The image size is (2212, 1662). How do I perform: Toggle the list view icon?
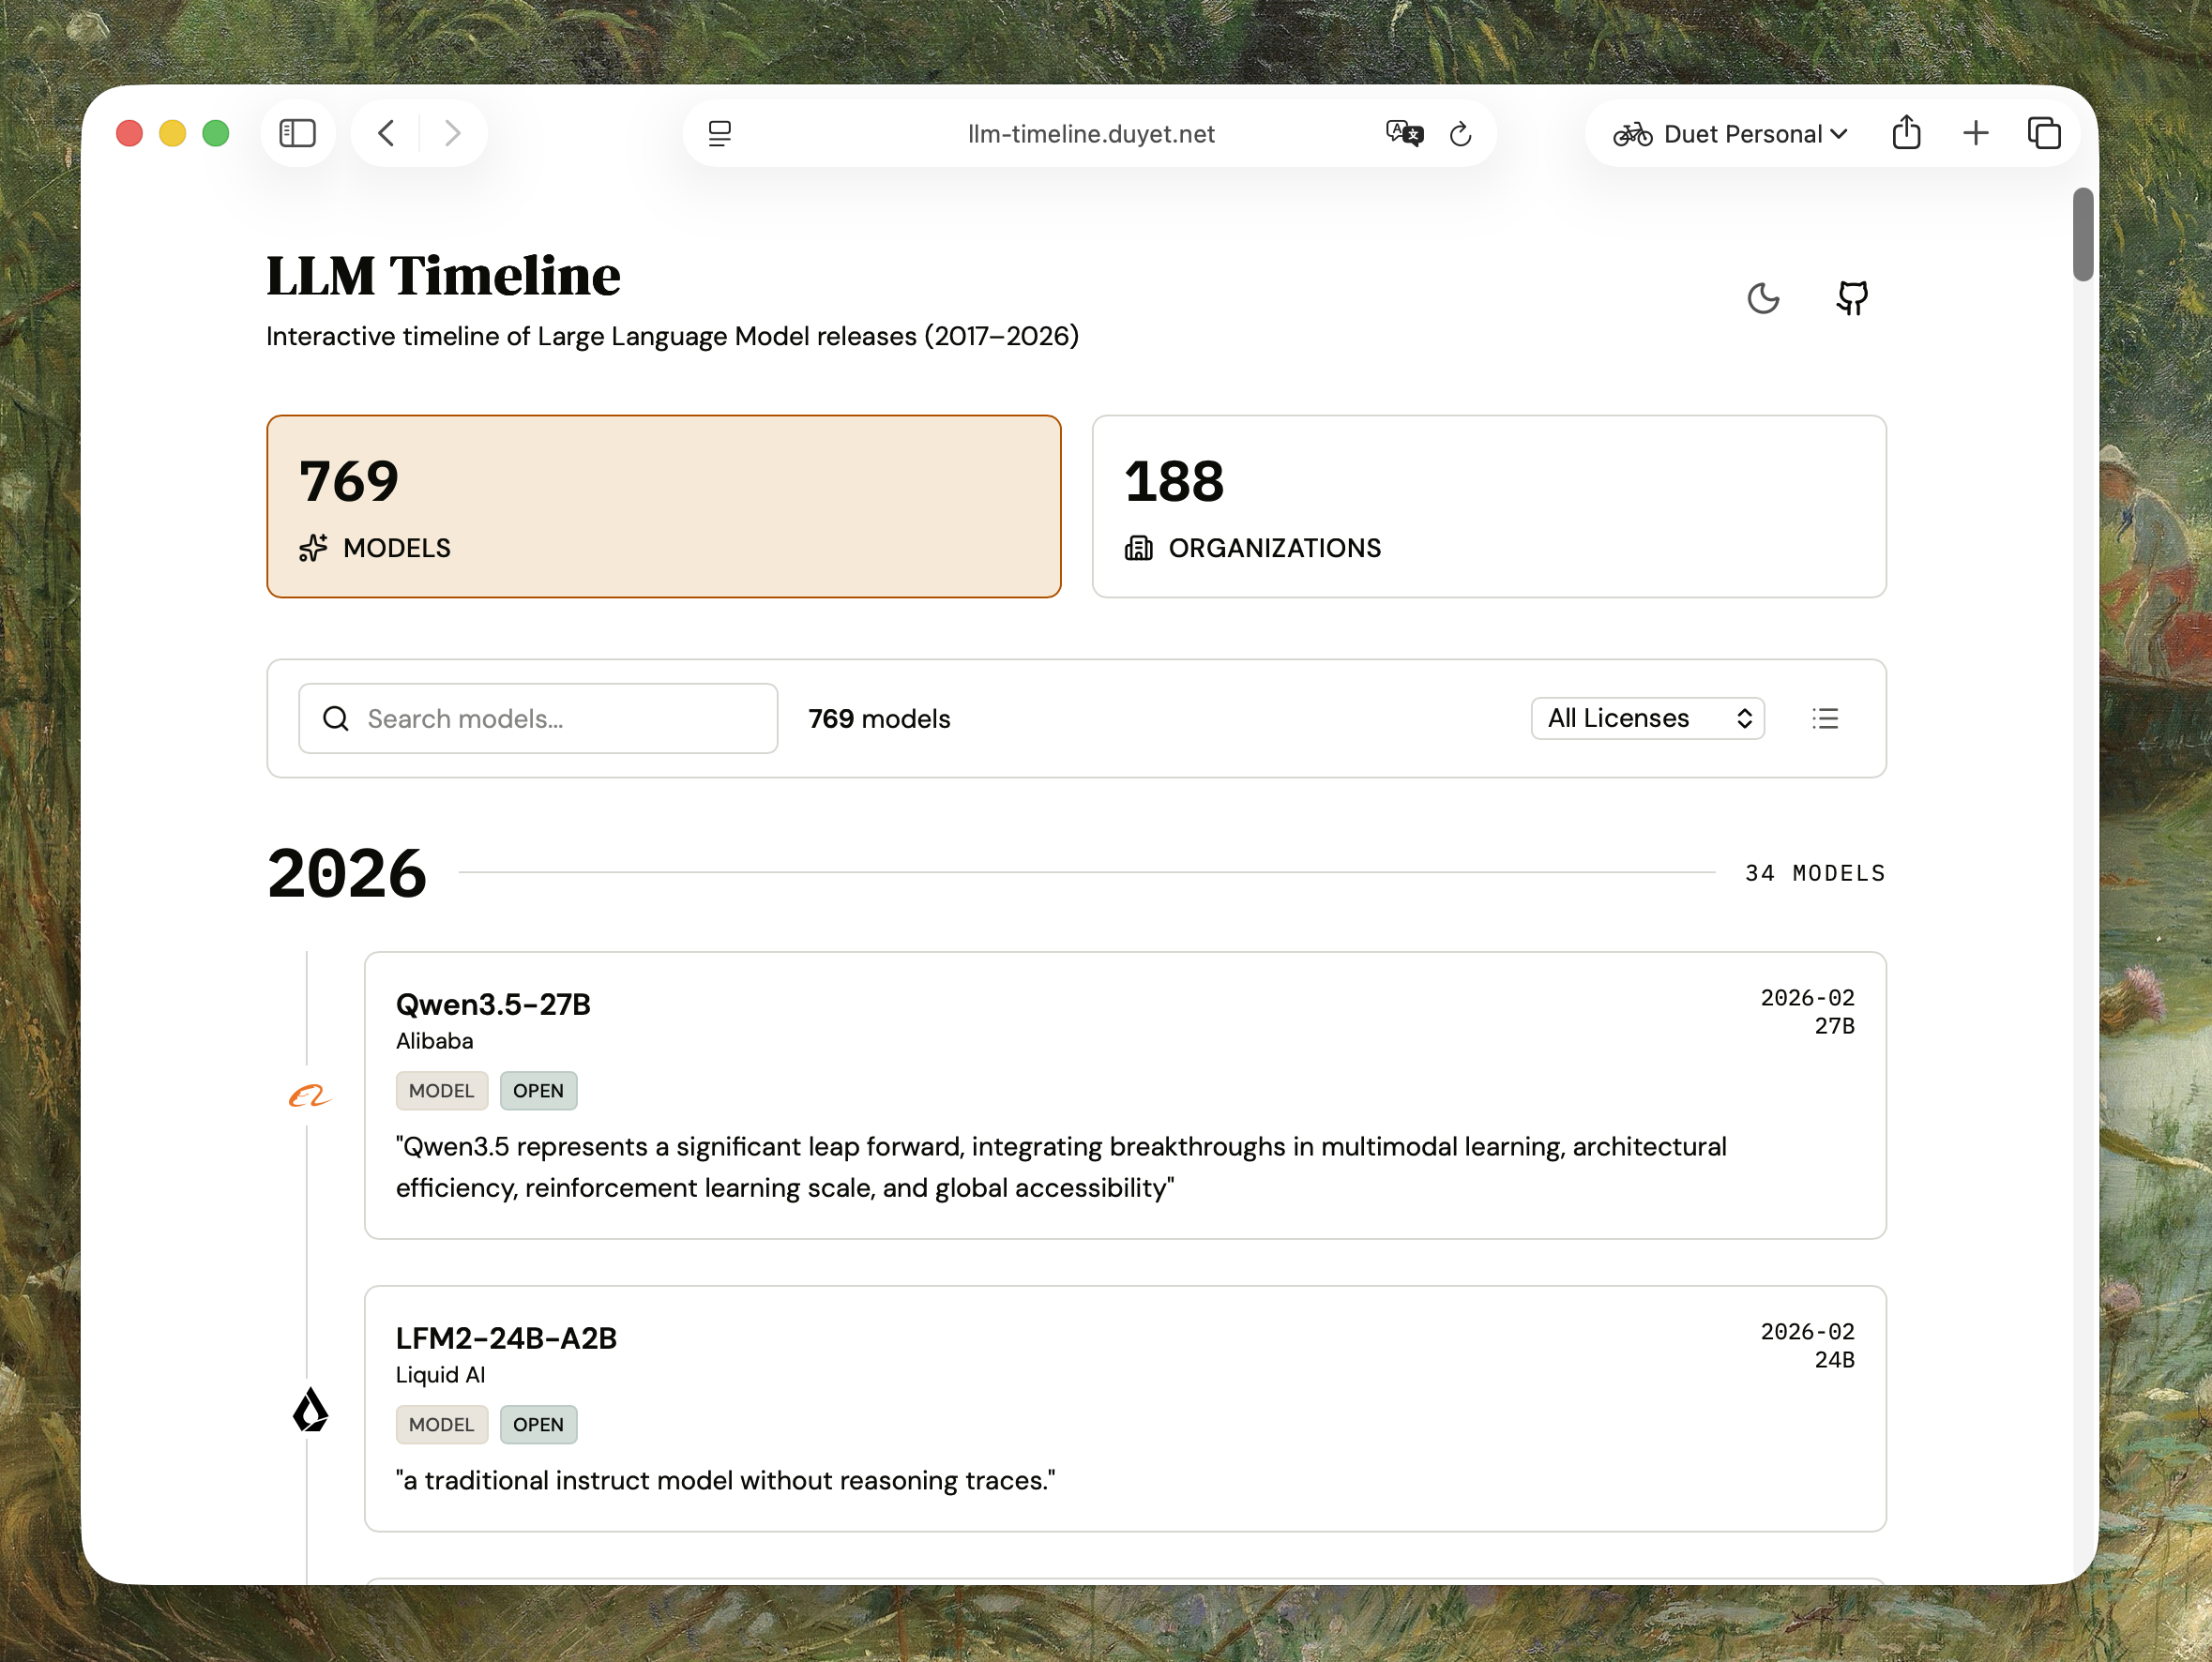[1825, 718]
